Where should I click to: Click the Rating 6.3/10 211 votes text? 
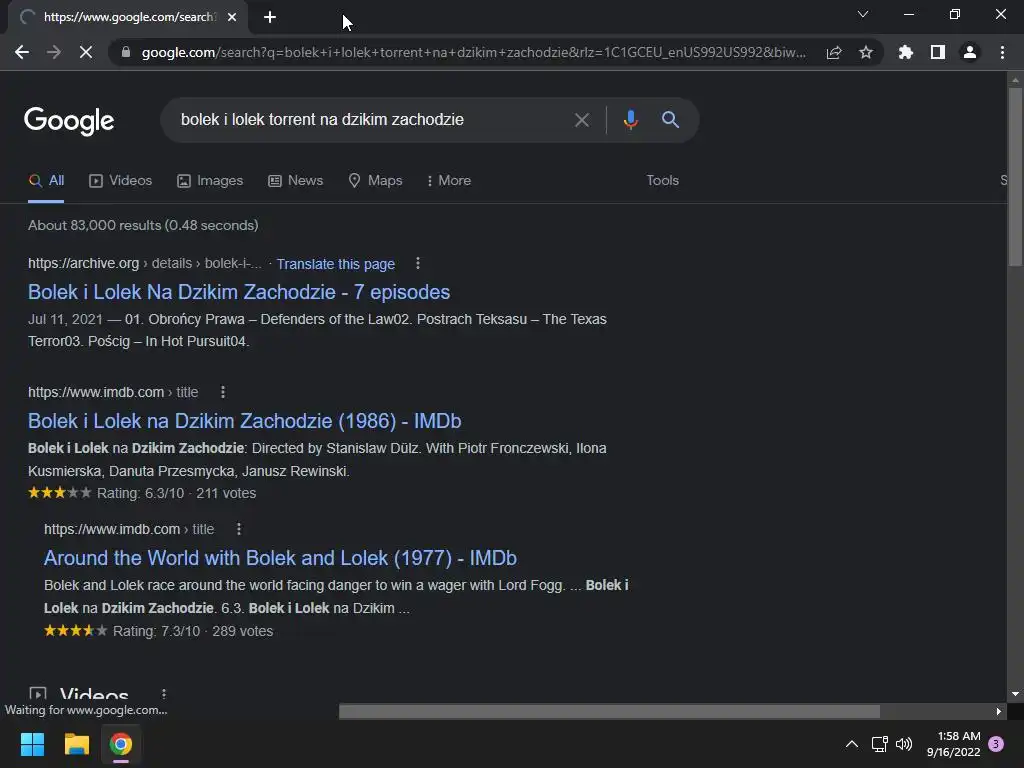(176, 493)
